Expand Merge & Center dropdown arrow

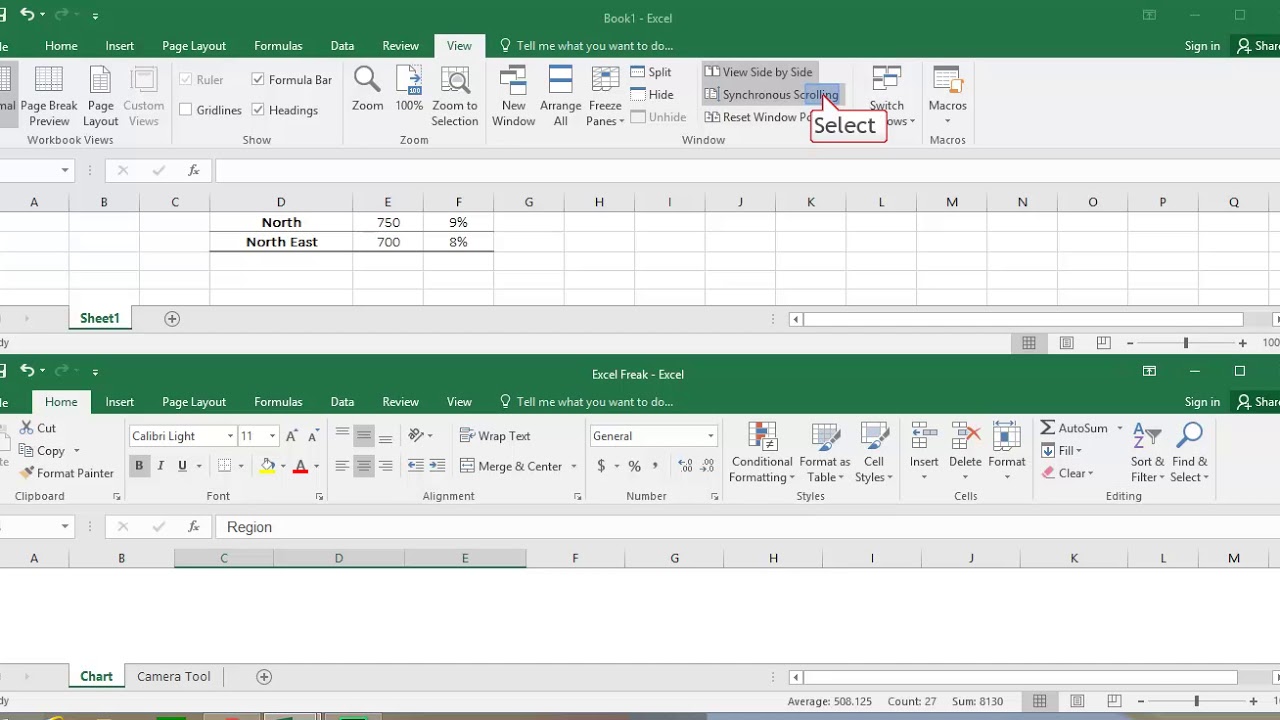(x=573, y=466)
